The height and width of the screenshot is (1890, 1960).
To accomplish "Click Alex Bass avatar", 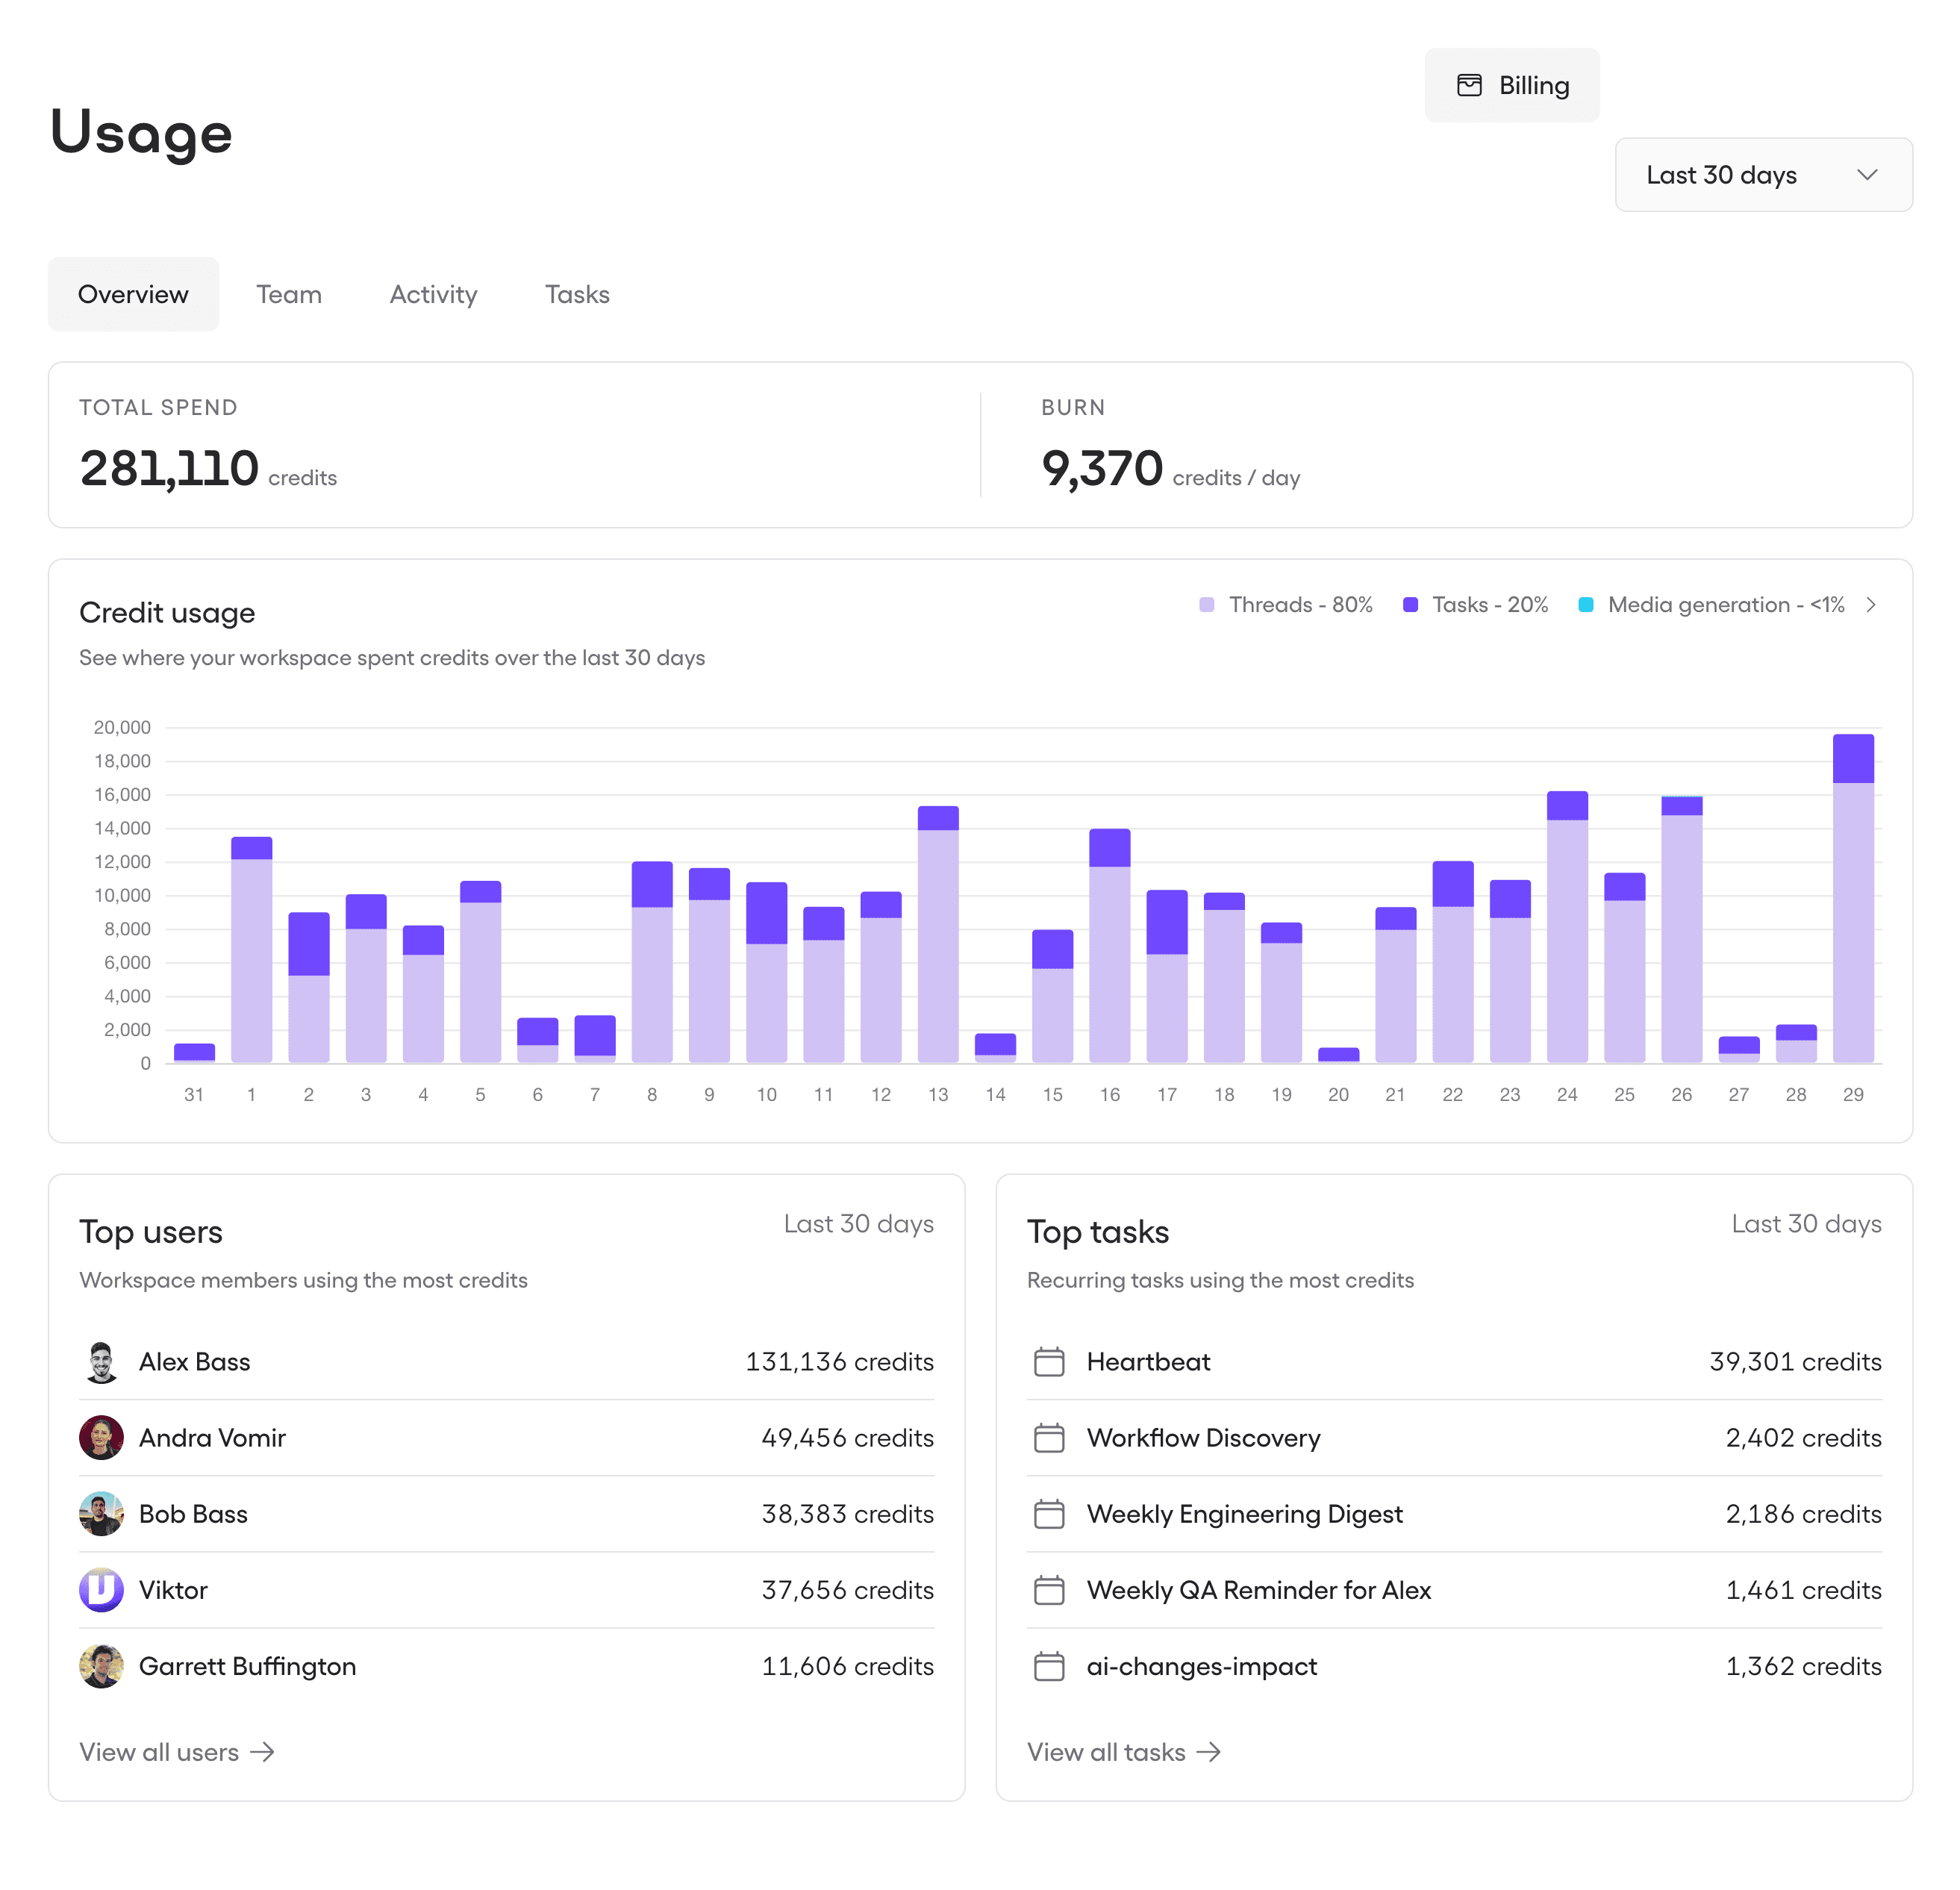I will 101,1362.
